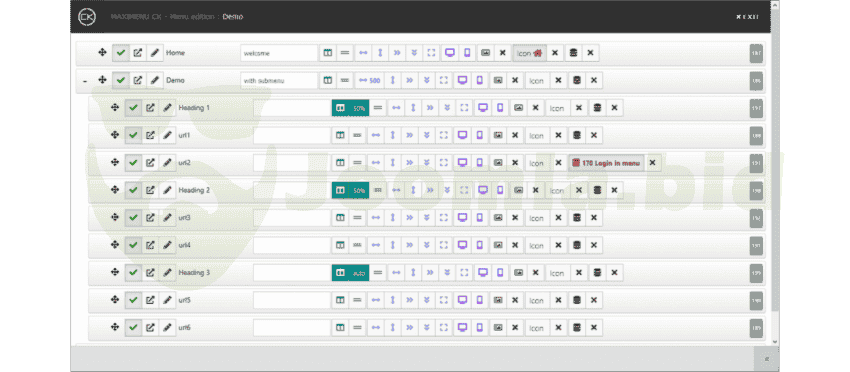The image size is (850, 372).
Task: Open the 50% column setting on Heading 1
Action: [x=350, y=107]
